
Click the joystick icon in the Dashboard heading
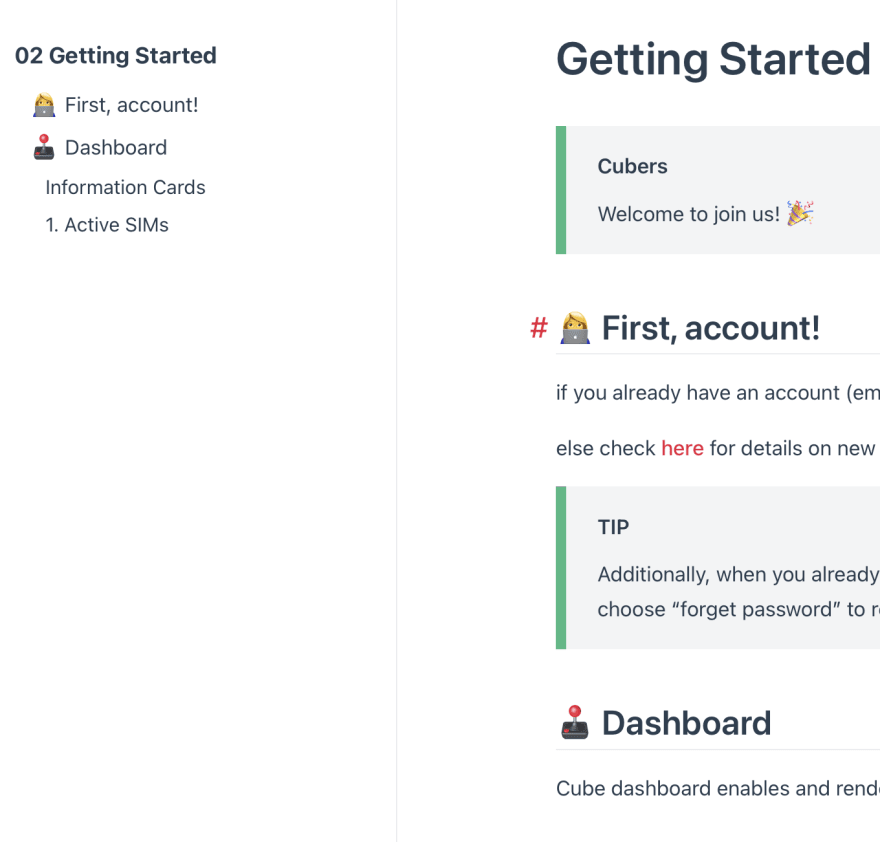coord(573,722)
